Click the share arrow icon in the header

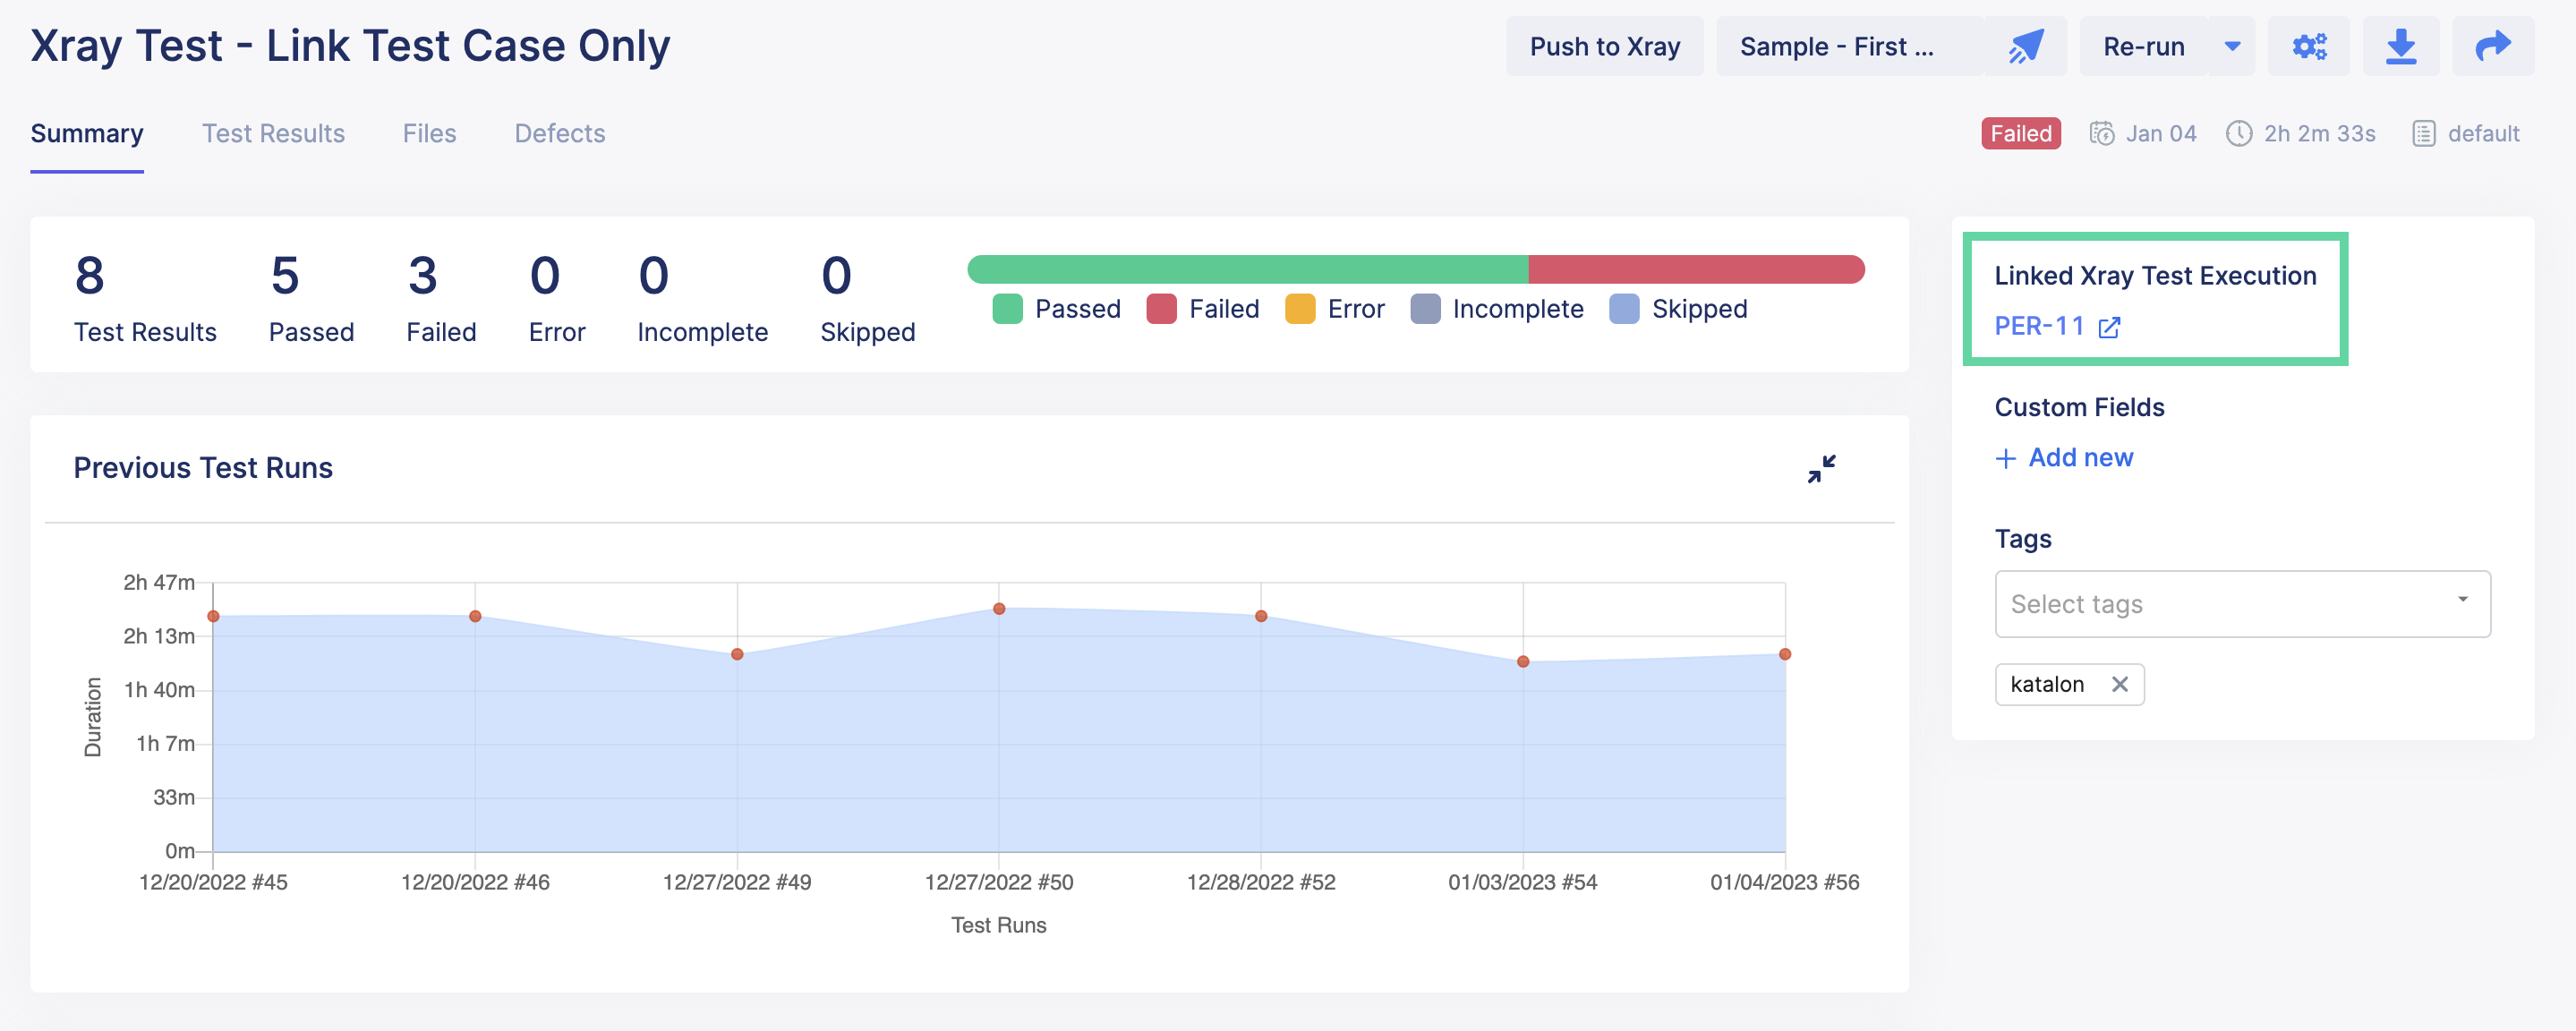point(2492,46)
